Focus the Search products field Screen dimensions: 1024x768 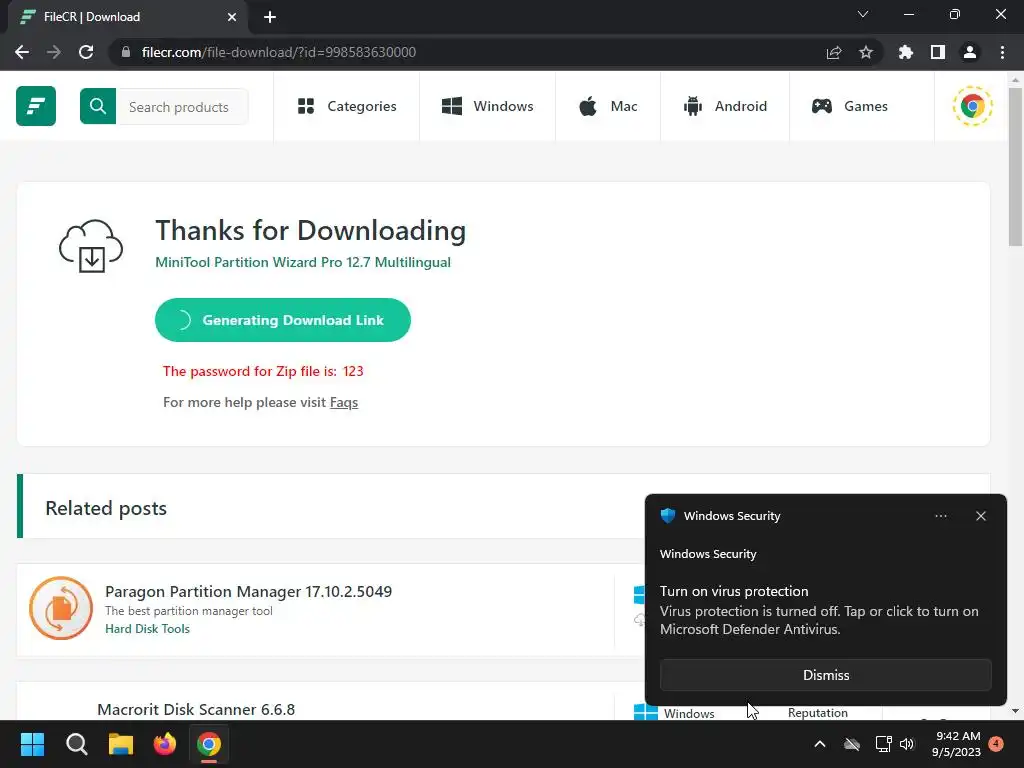pyautogui.click(x=182, y=106)
